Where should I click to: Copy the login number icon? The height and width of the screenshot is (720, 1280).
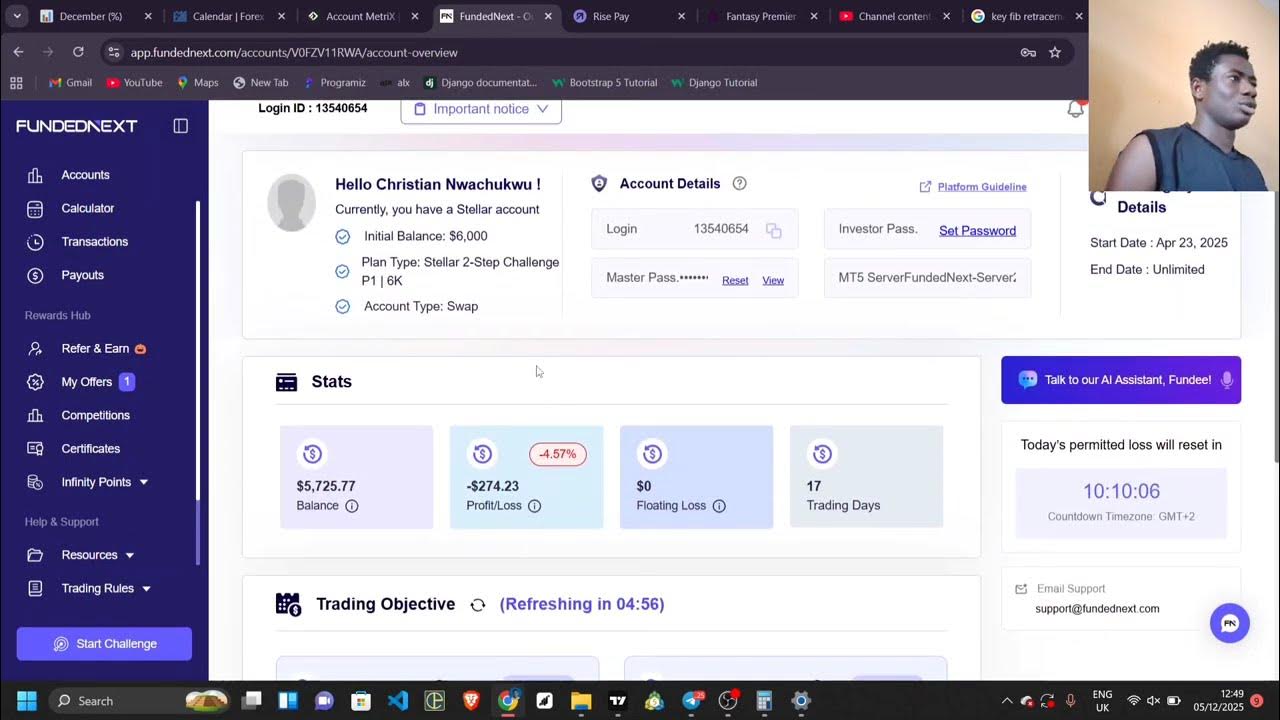point(773,230)
